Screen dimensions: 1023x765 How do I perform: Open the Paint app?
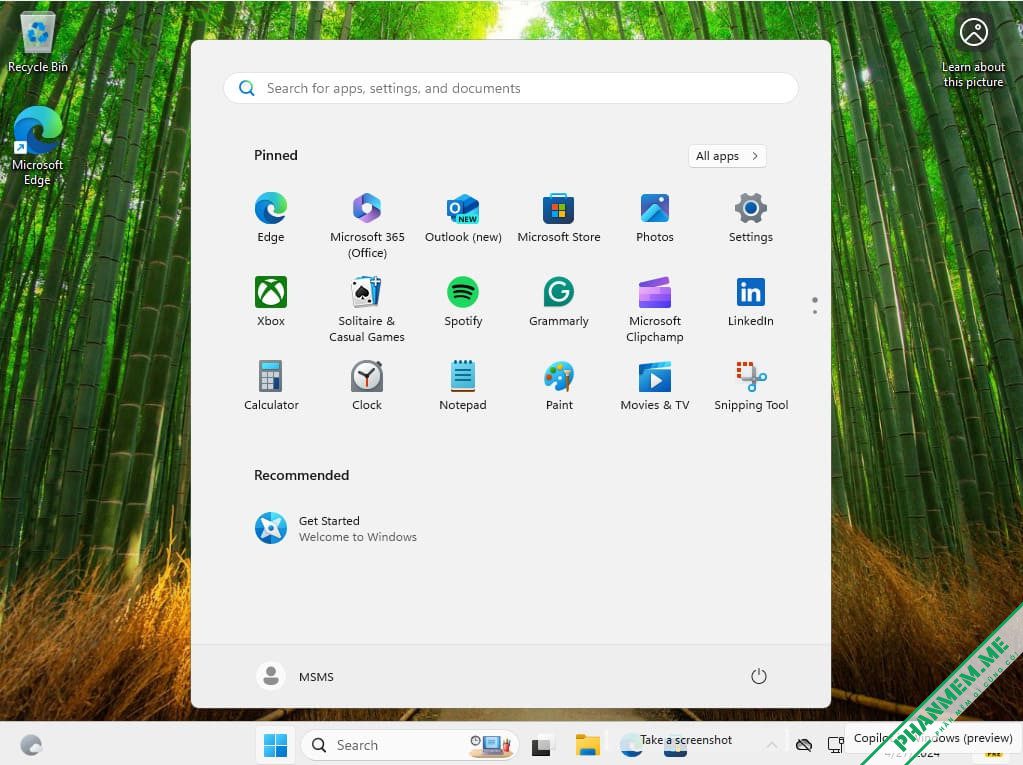558,385
